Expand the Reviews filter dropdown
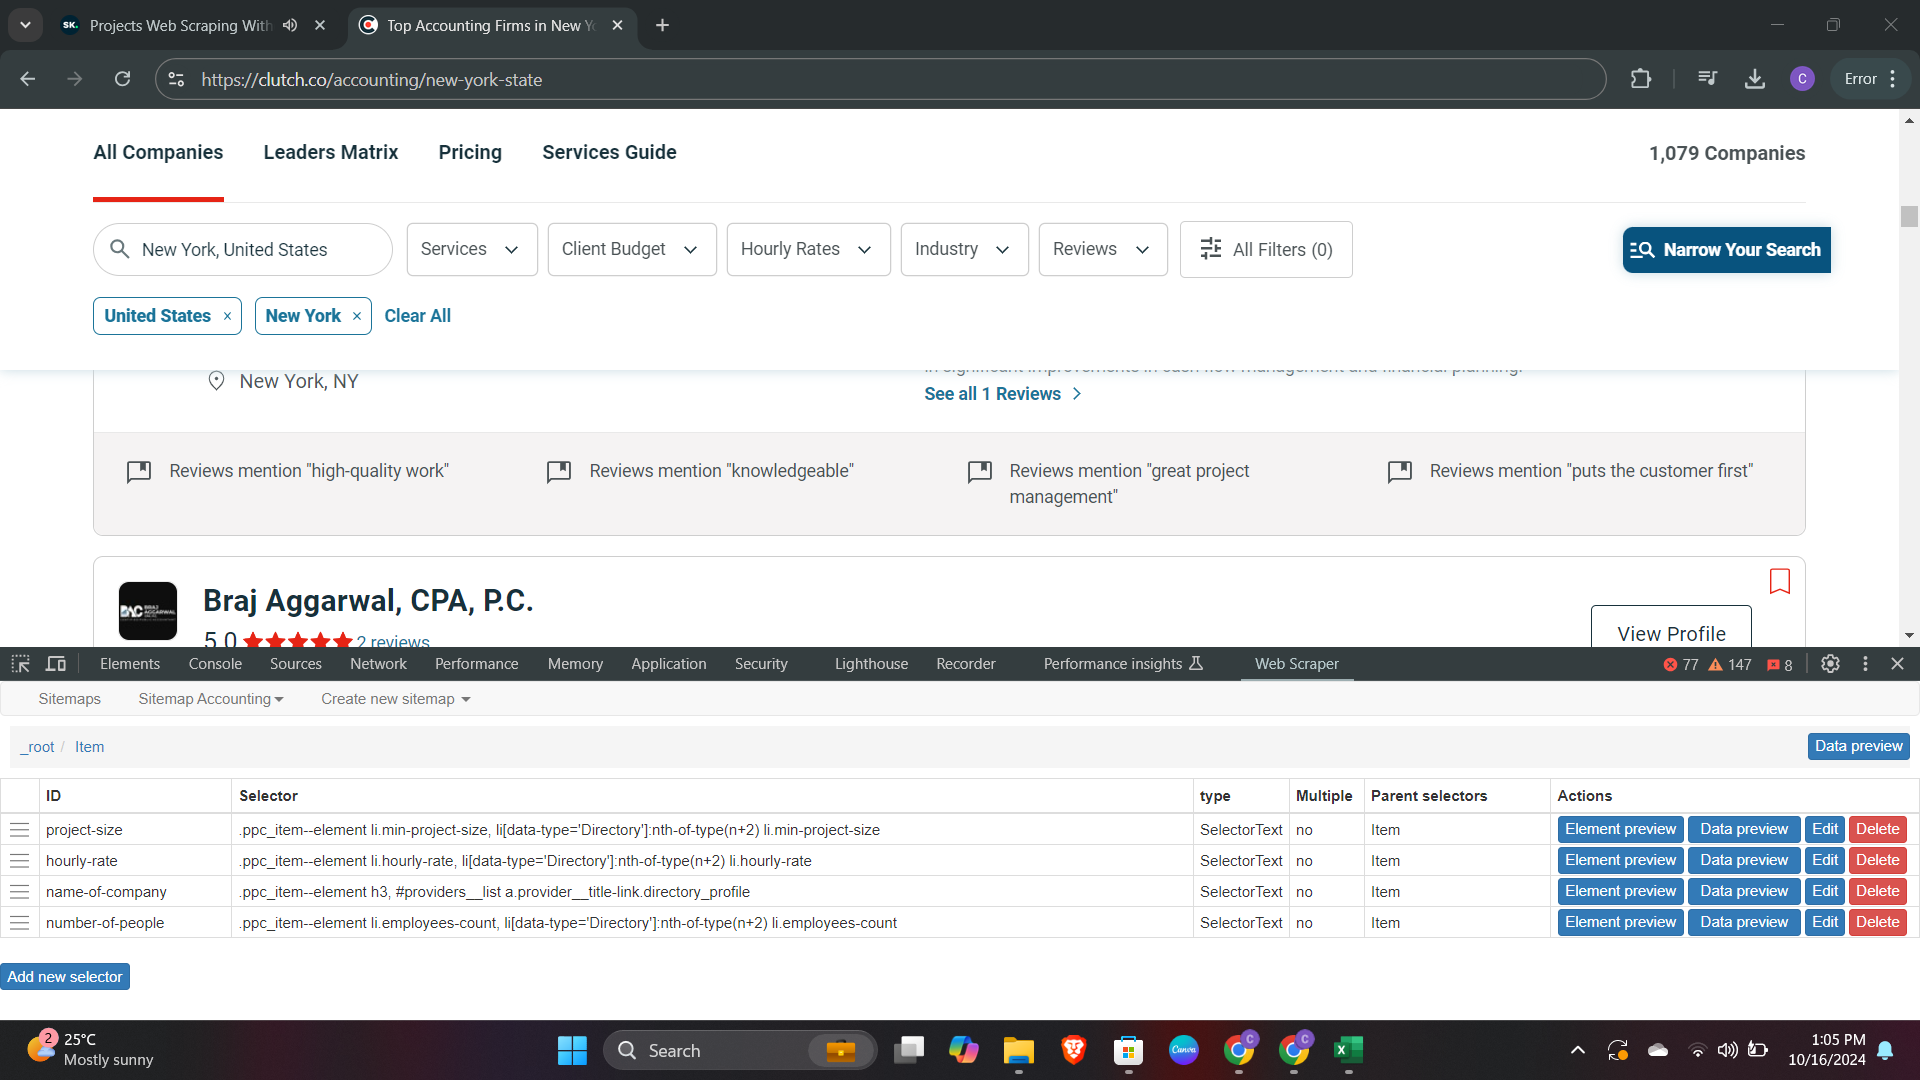1920x1080 pixels. [1103, 250]
